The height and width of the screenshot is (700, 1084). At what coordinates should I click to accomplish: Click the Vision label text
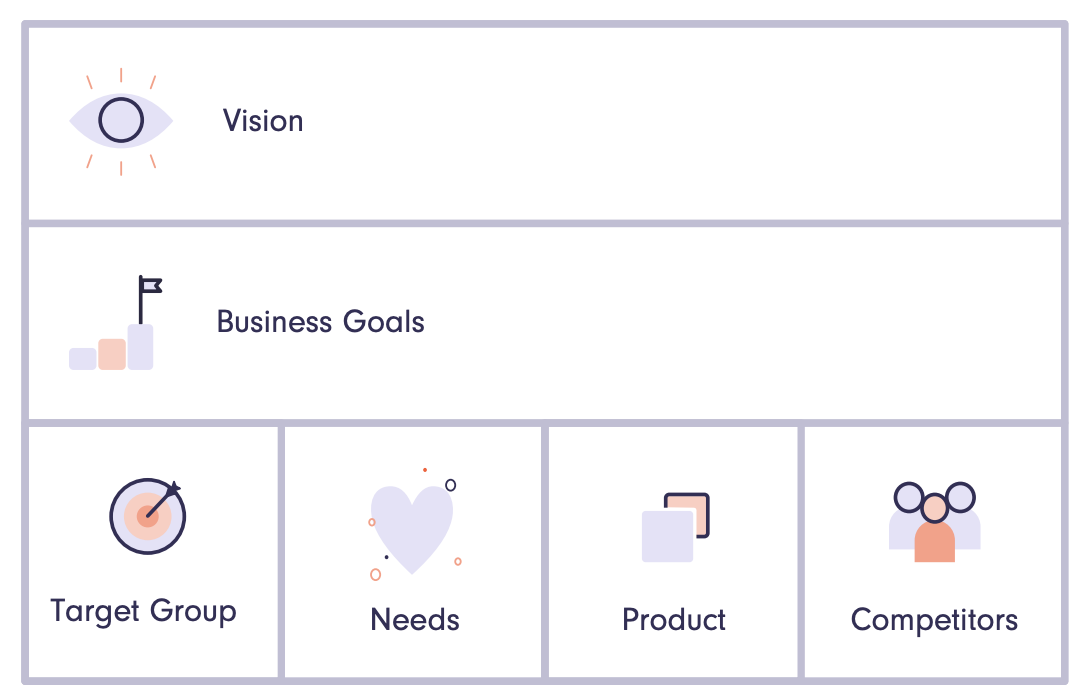[263, 121]
